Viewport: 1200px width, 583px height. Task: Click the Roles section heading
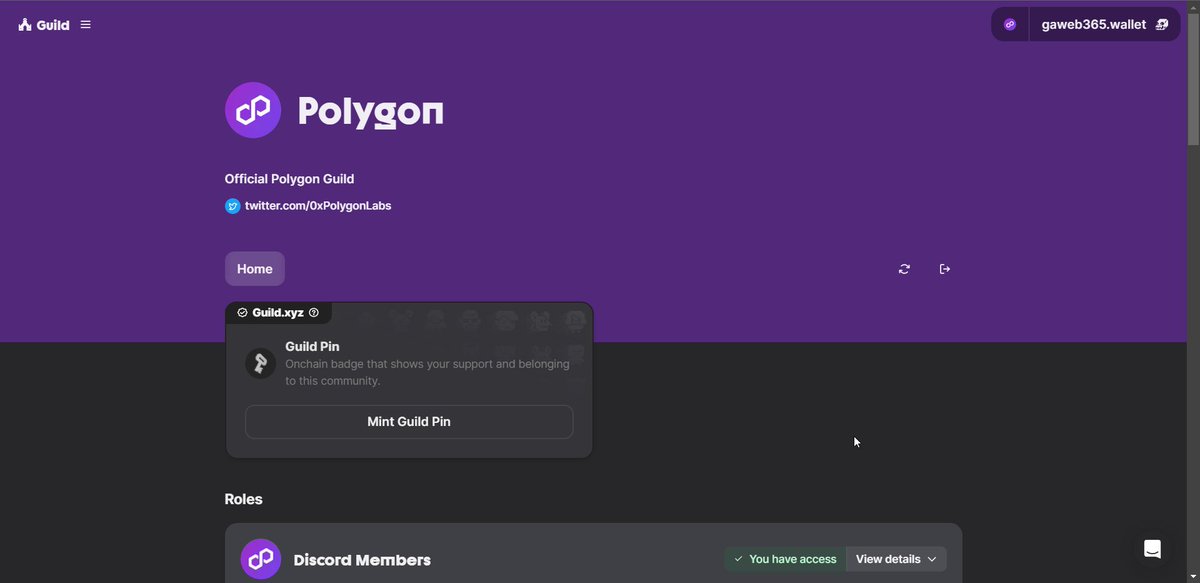pos(243,498)
